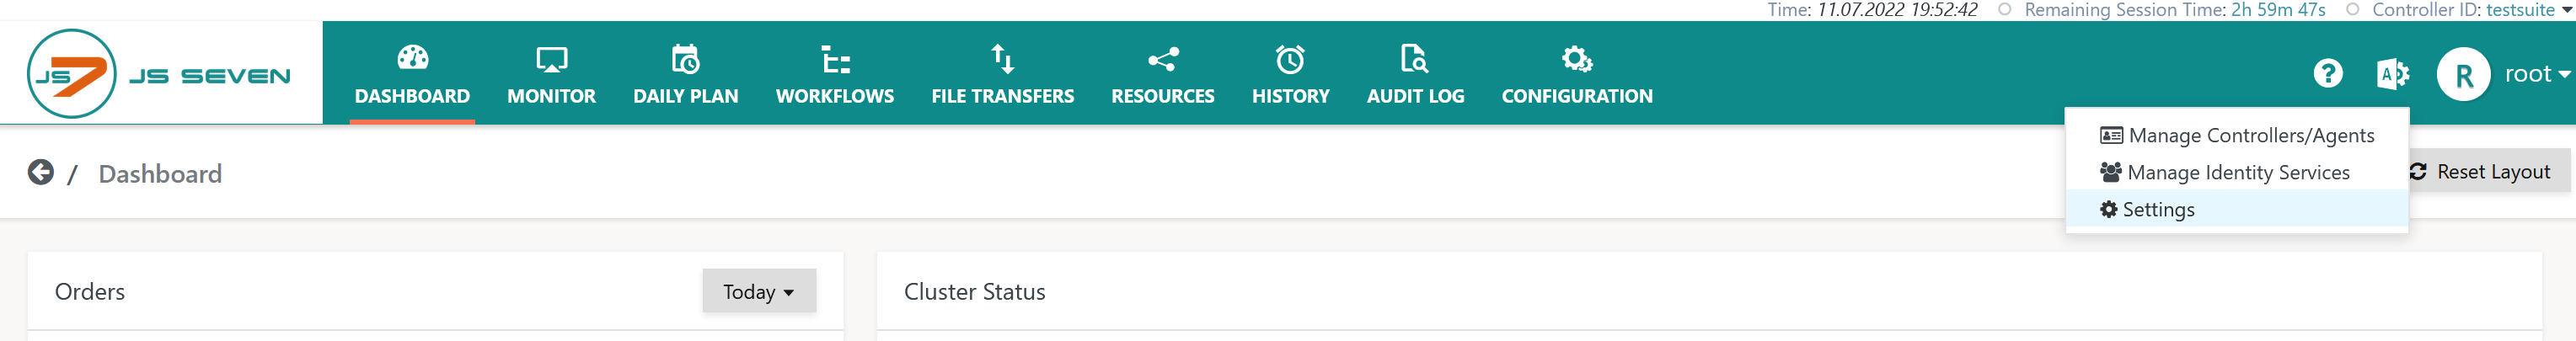
Task: Open the Daily Plan tab
Action: (685, 96)
